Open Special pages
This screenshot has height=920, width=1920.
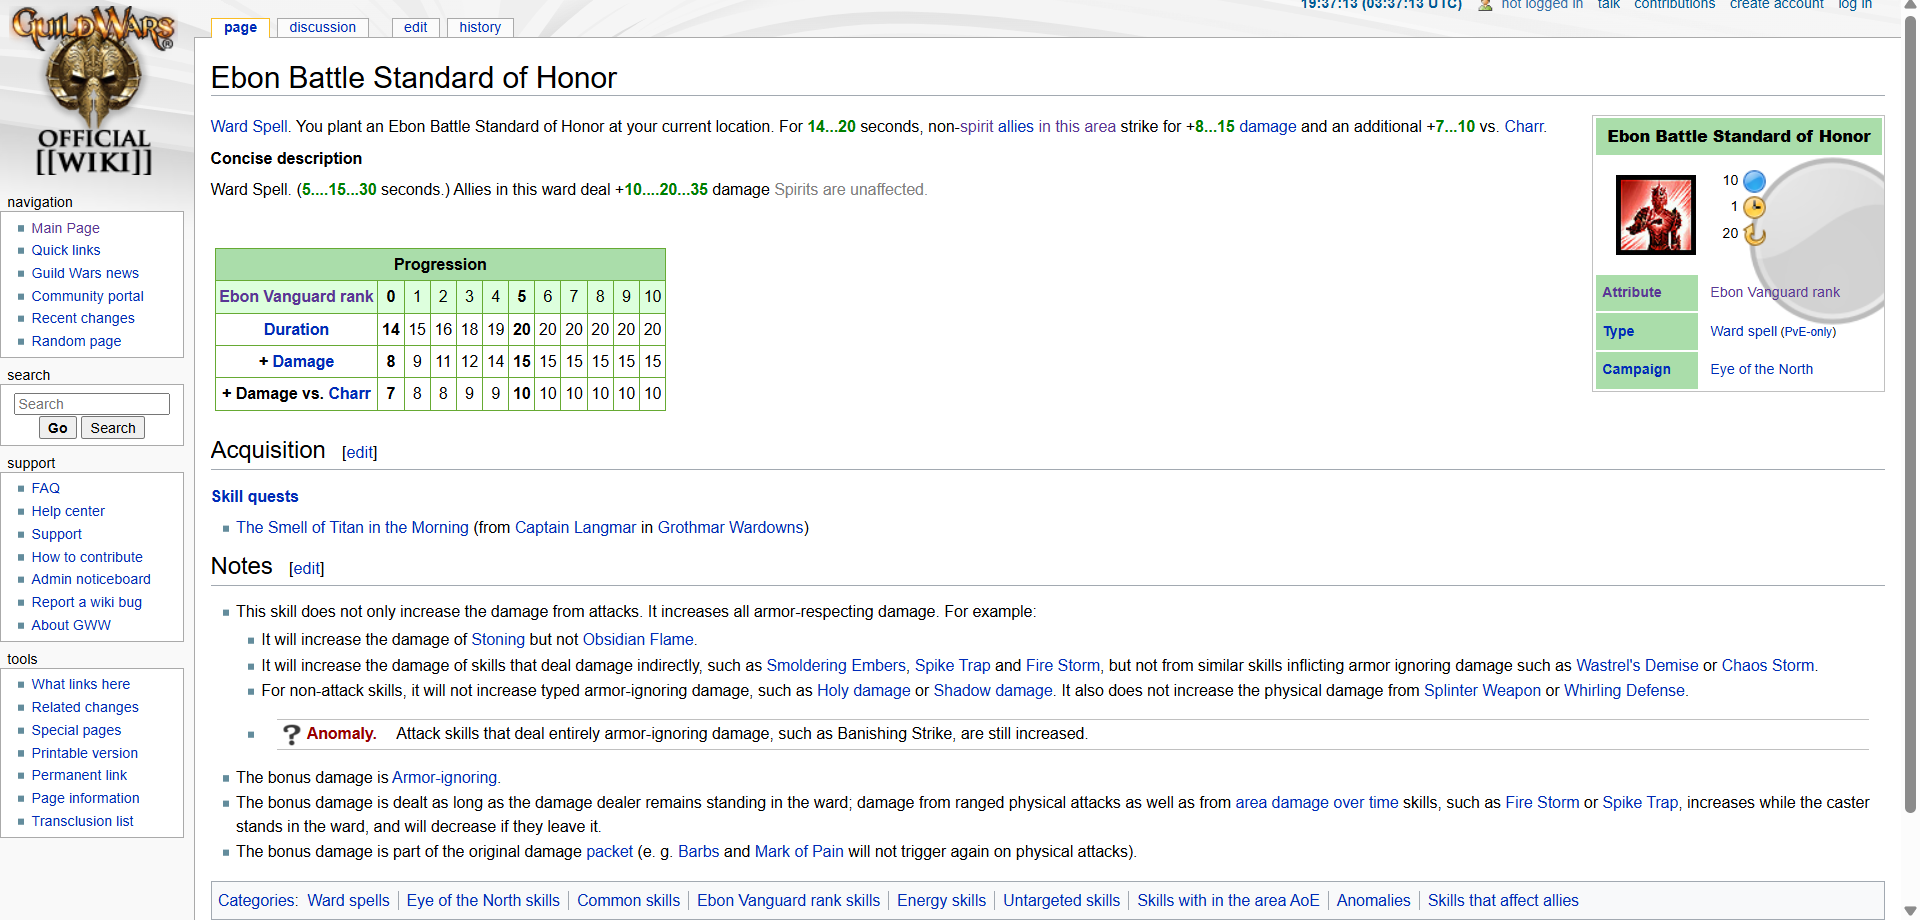(76, 730)
